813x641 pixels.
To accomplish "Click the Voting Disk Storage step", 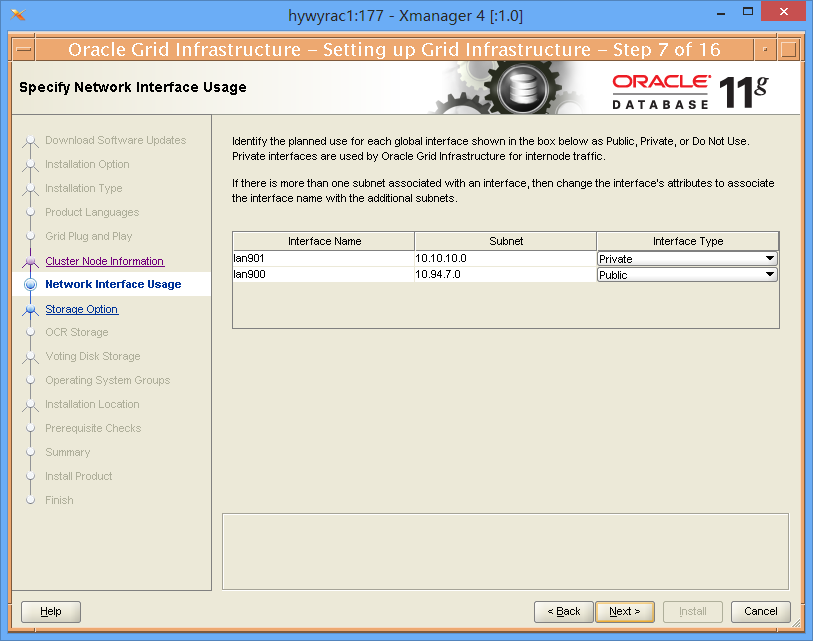I will [93, 356].
